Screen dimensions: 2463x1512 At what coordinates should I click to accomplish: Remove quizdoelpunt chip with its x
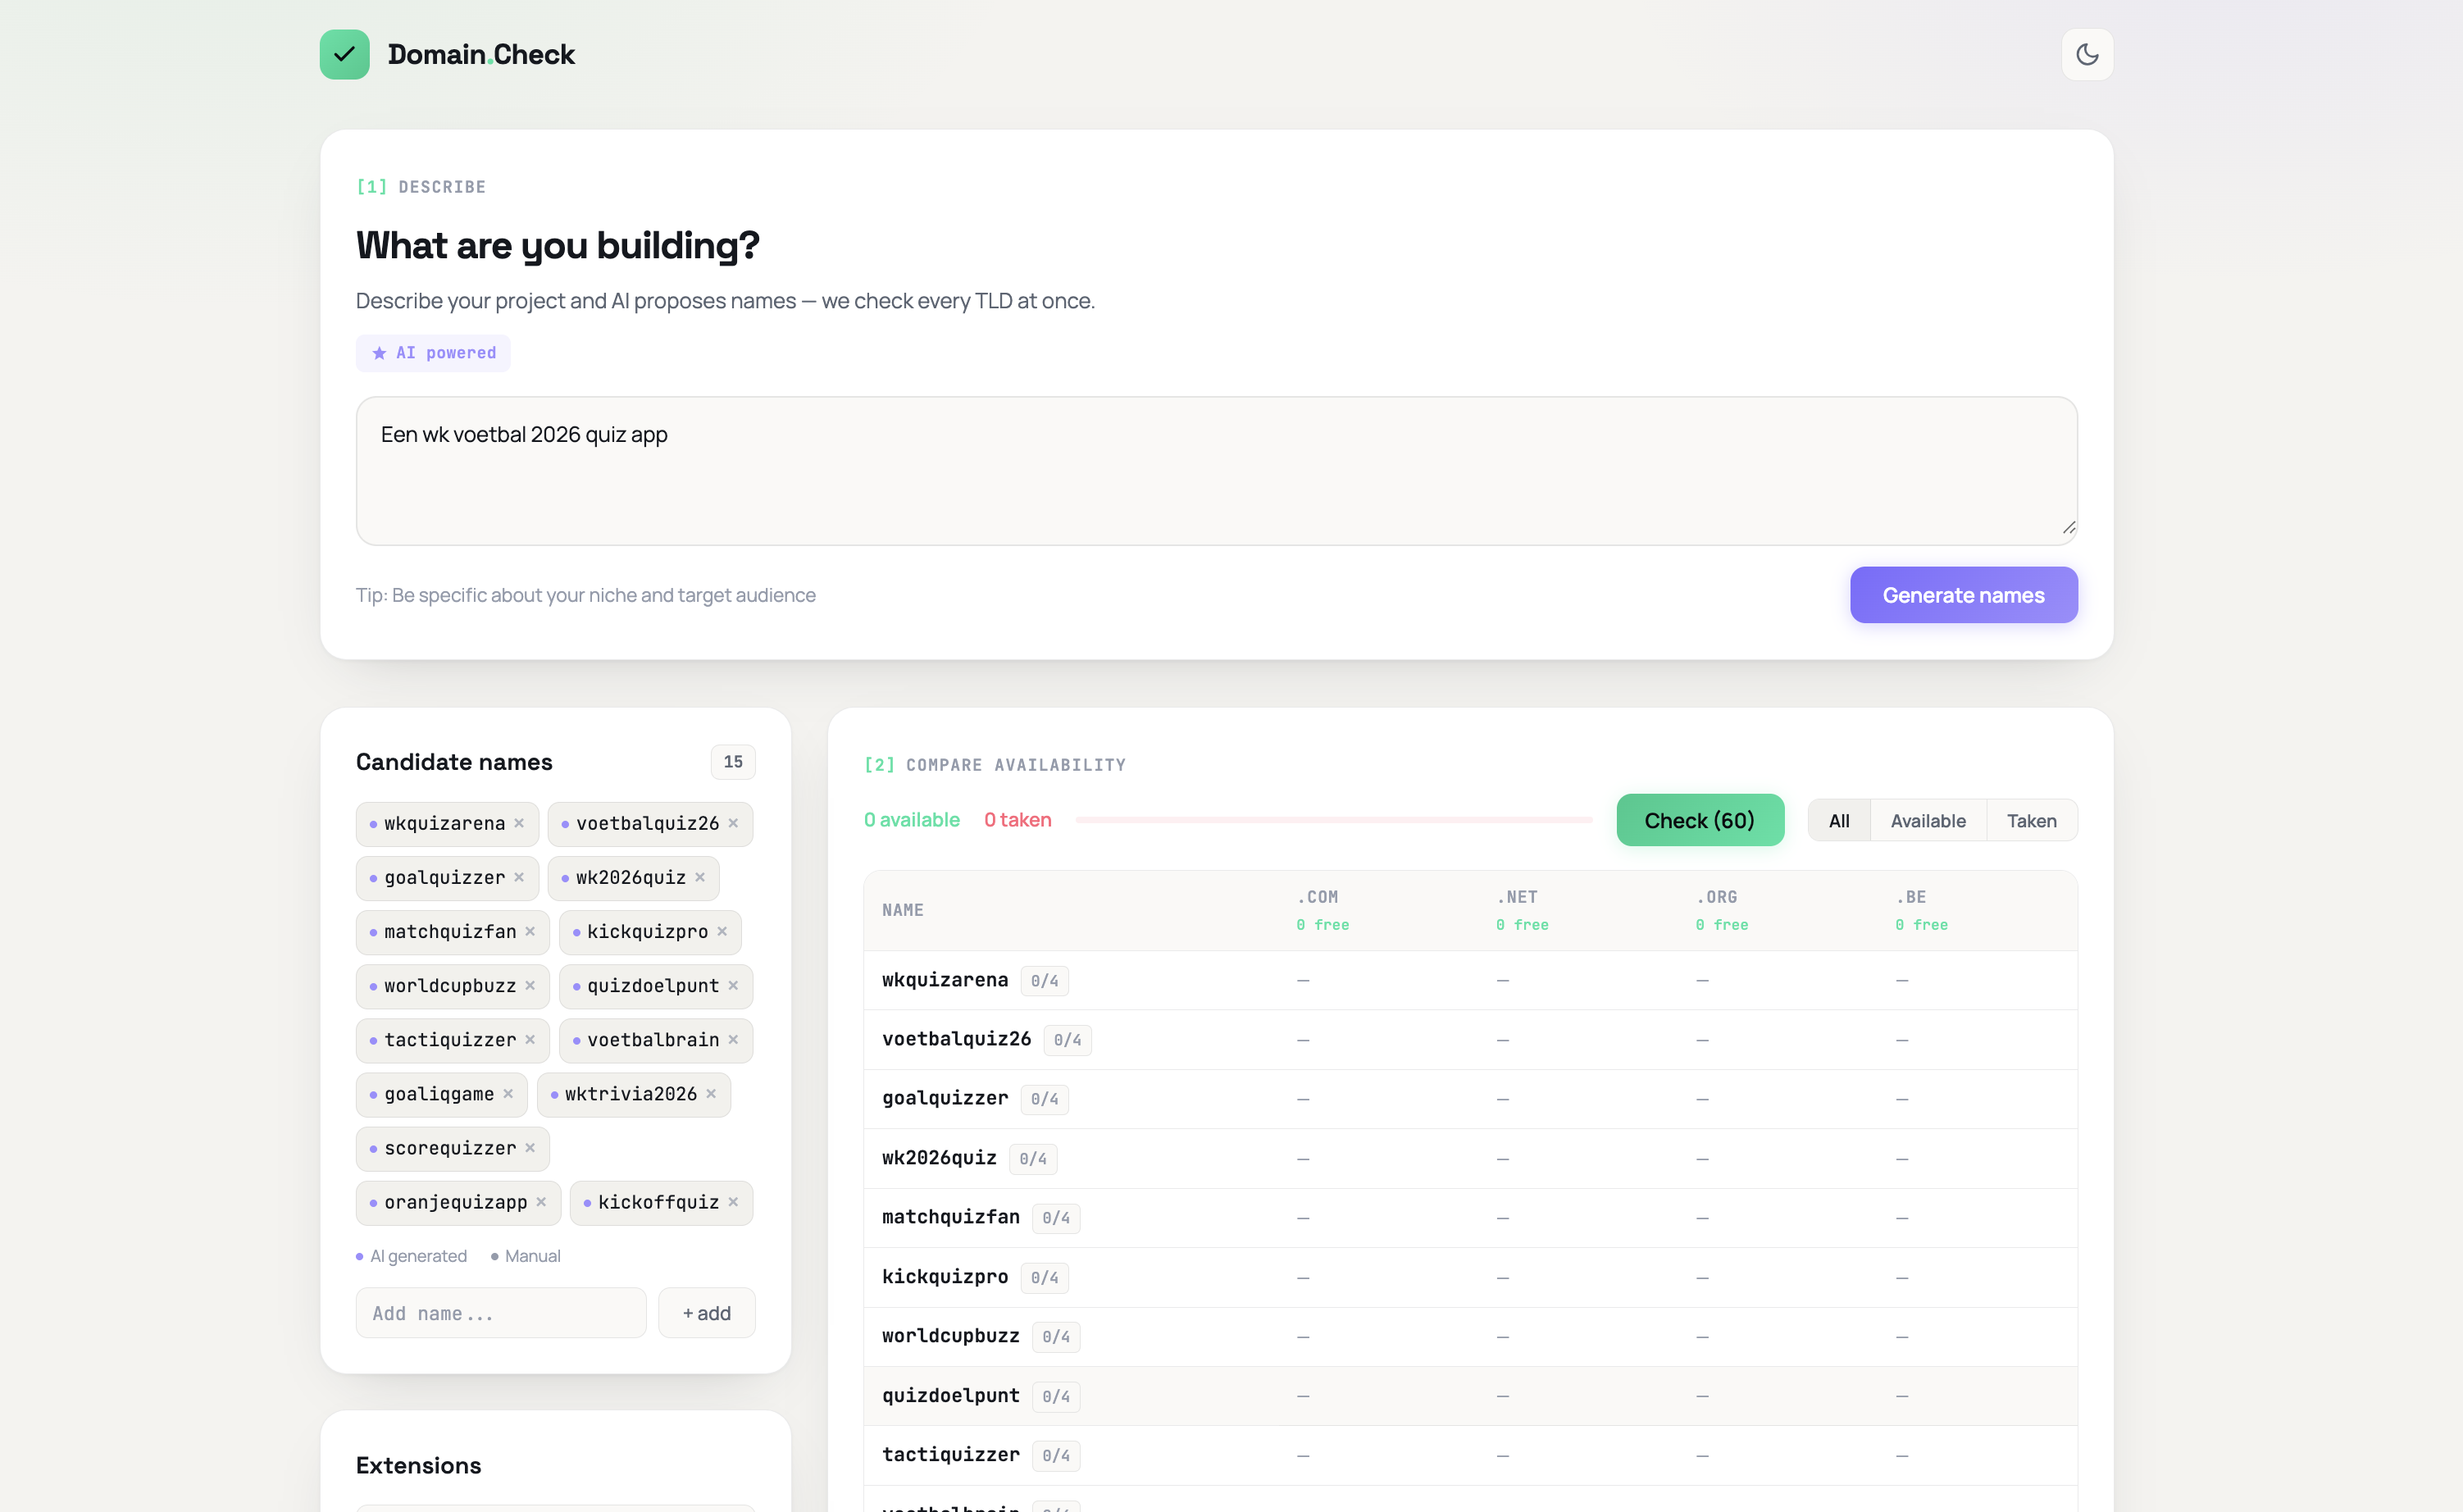coord(733,985)
